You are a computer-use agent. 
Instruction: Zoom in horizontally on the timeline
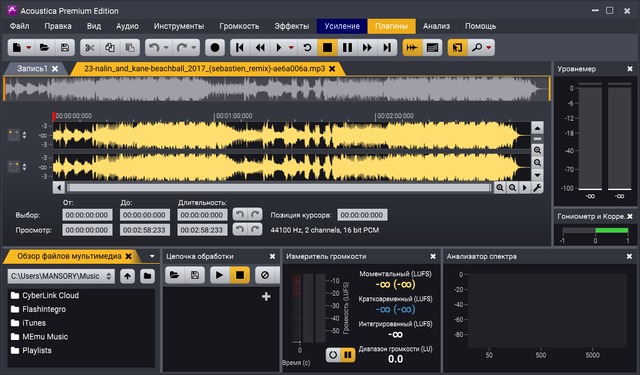click(x=500, y=188)
